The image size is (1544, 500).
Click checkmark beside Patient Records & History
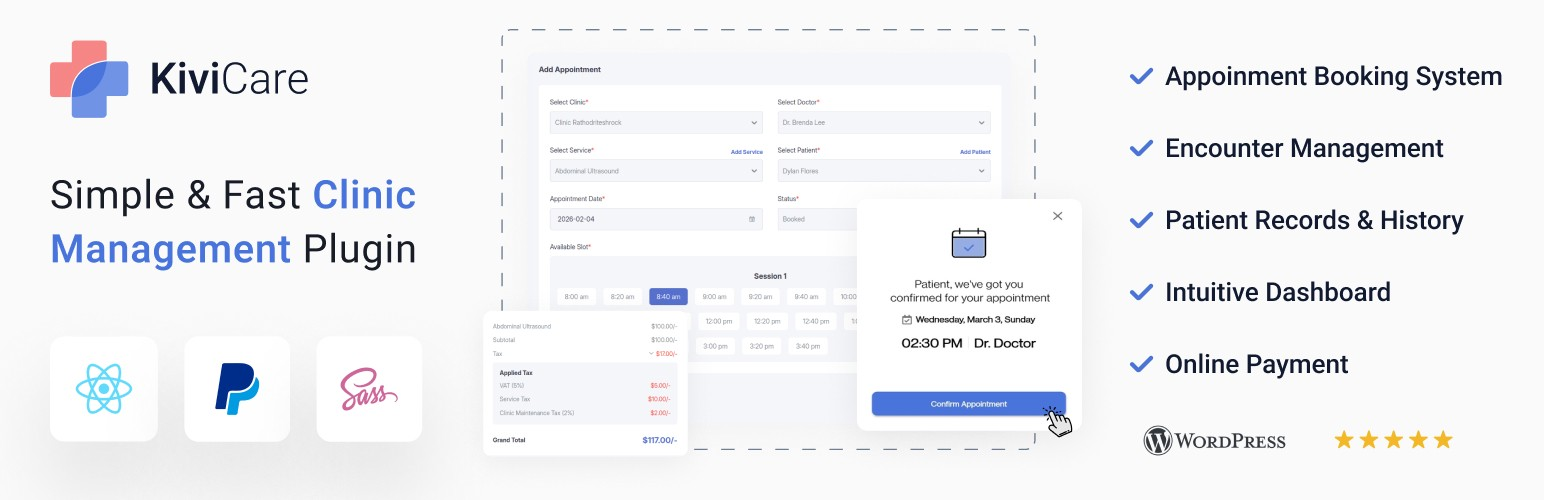pos(1140,220)
